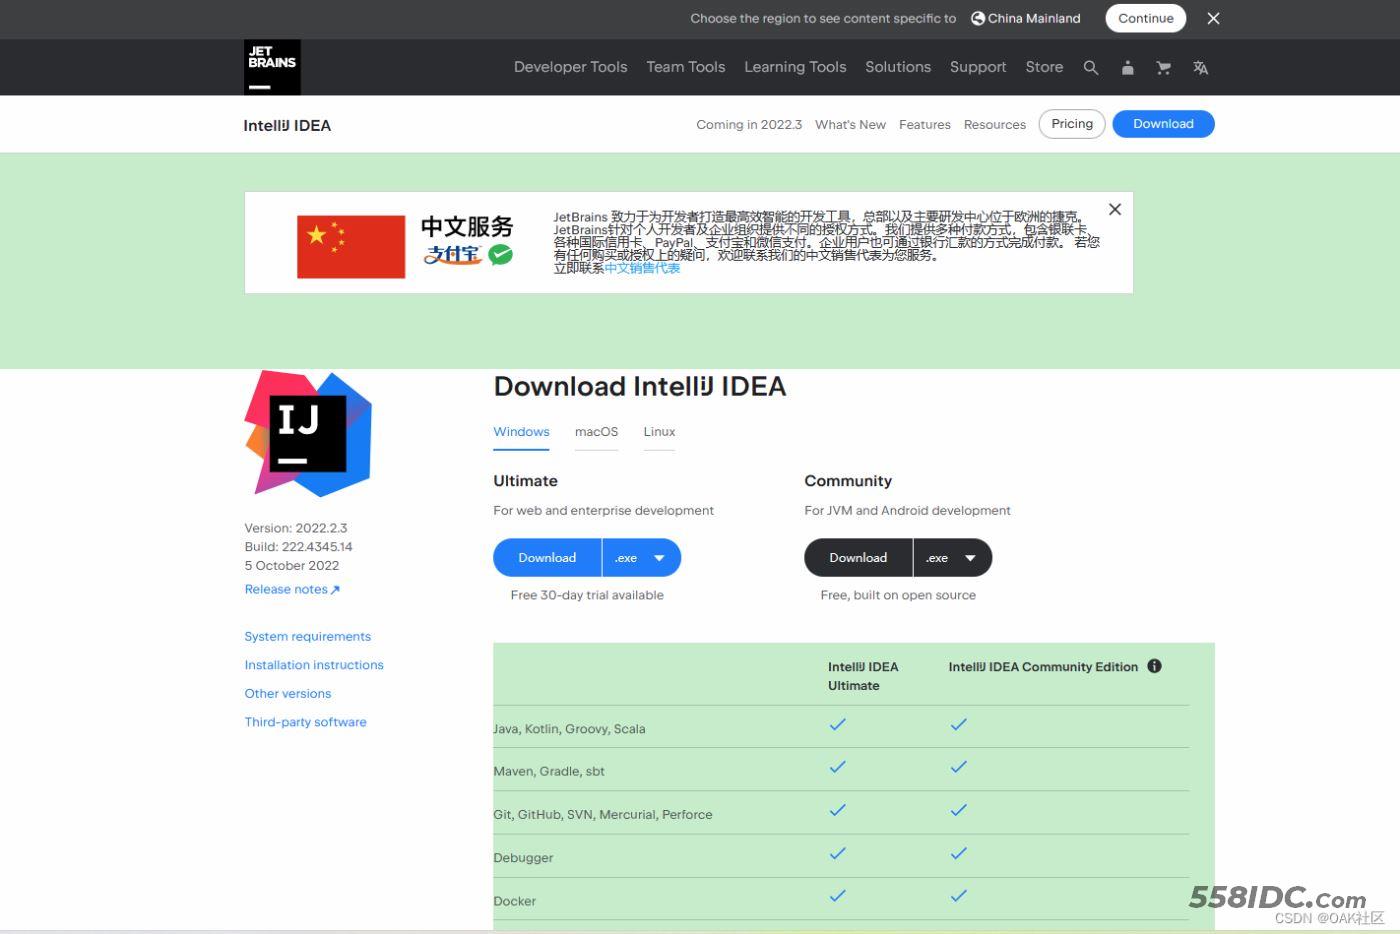Screen dimensions: 1400x934
Task: Click the IntelliJ IDEA product title
Action: click(287, 125)
